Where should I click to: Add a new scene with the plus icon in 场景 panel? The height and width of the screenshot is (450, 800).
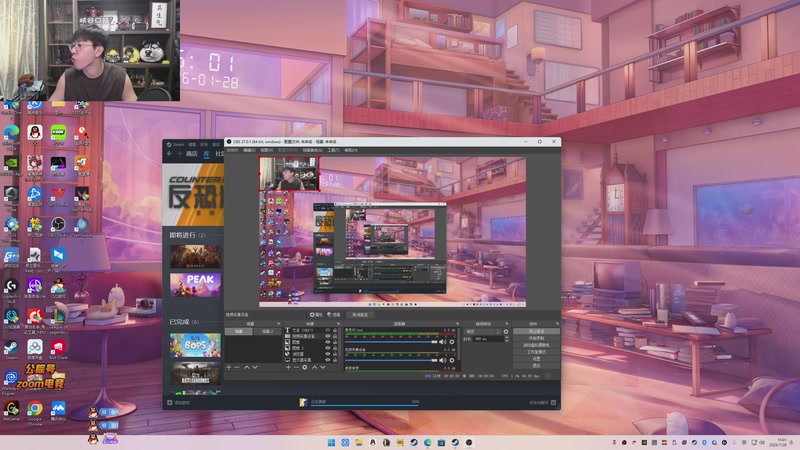click(x=229, y=367)
